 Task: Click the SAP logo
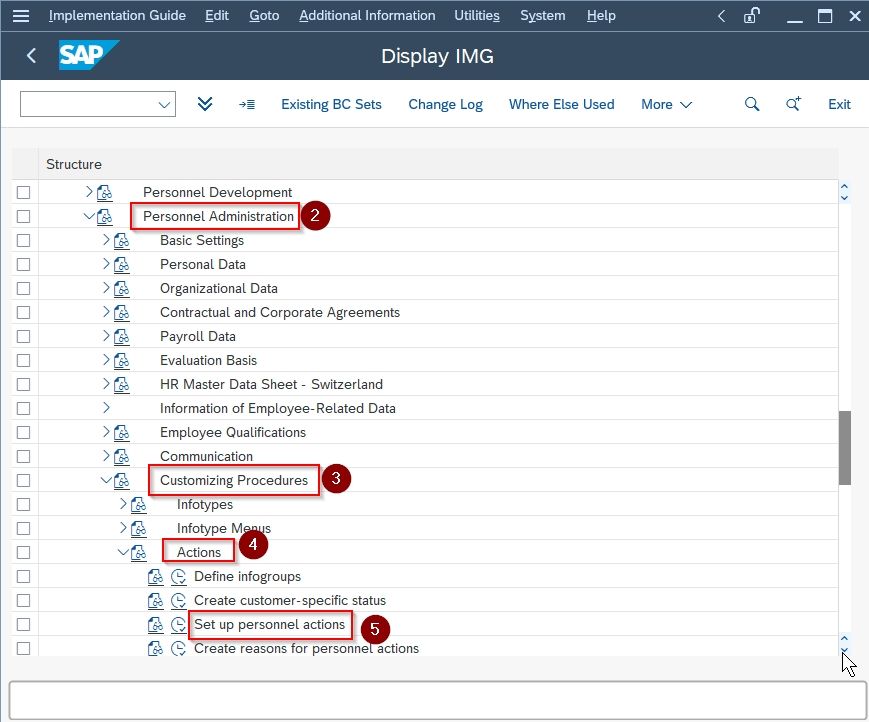(89, 55)
